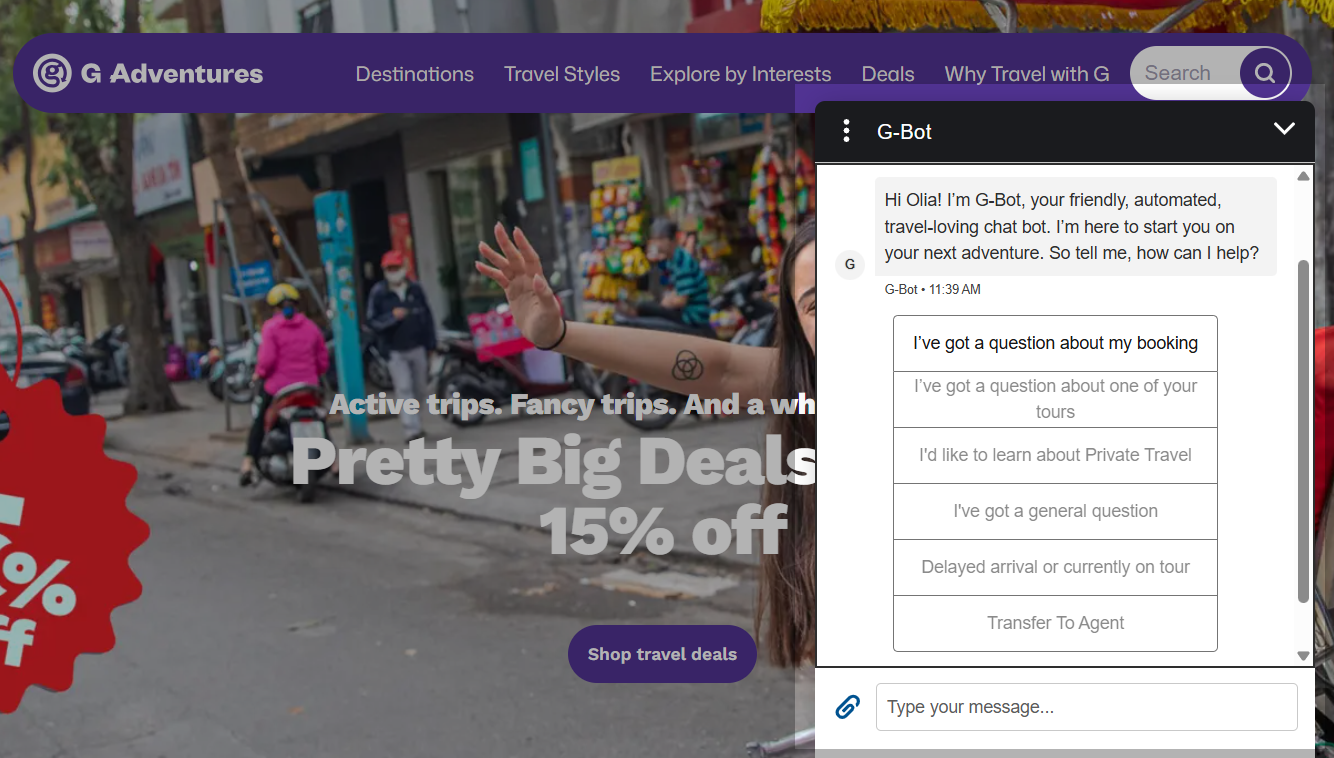The height and width of the screenshot is (758, 1334).
Task: Open the Travel Styles menu
Action: [x=561, y=73]
